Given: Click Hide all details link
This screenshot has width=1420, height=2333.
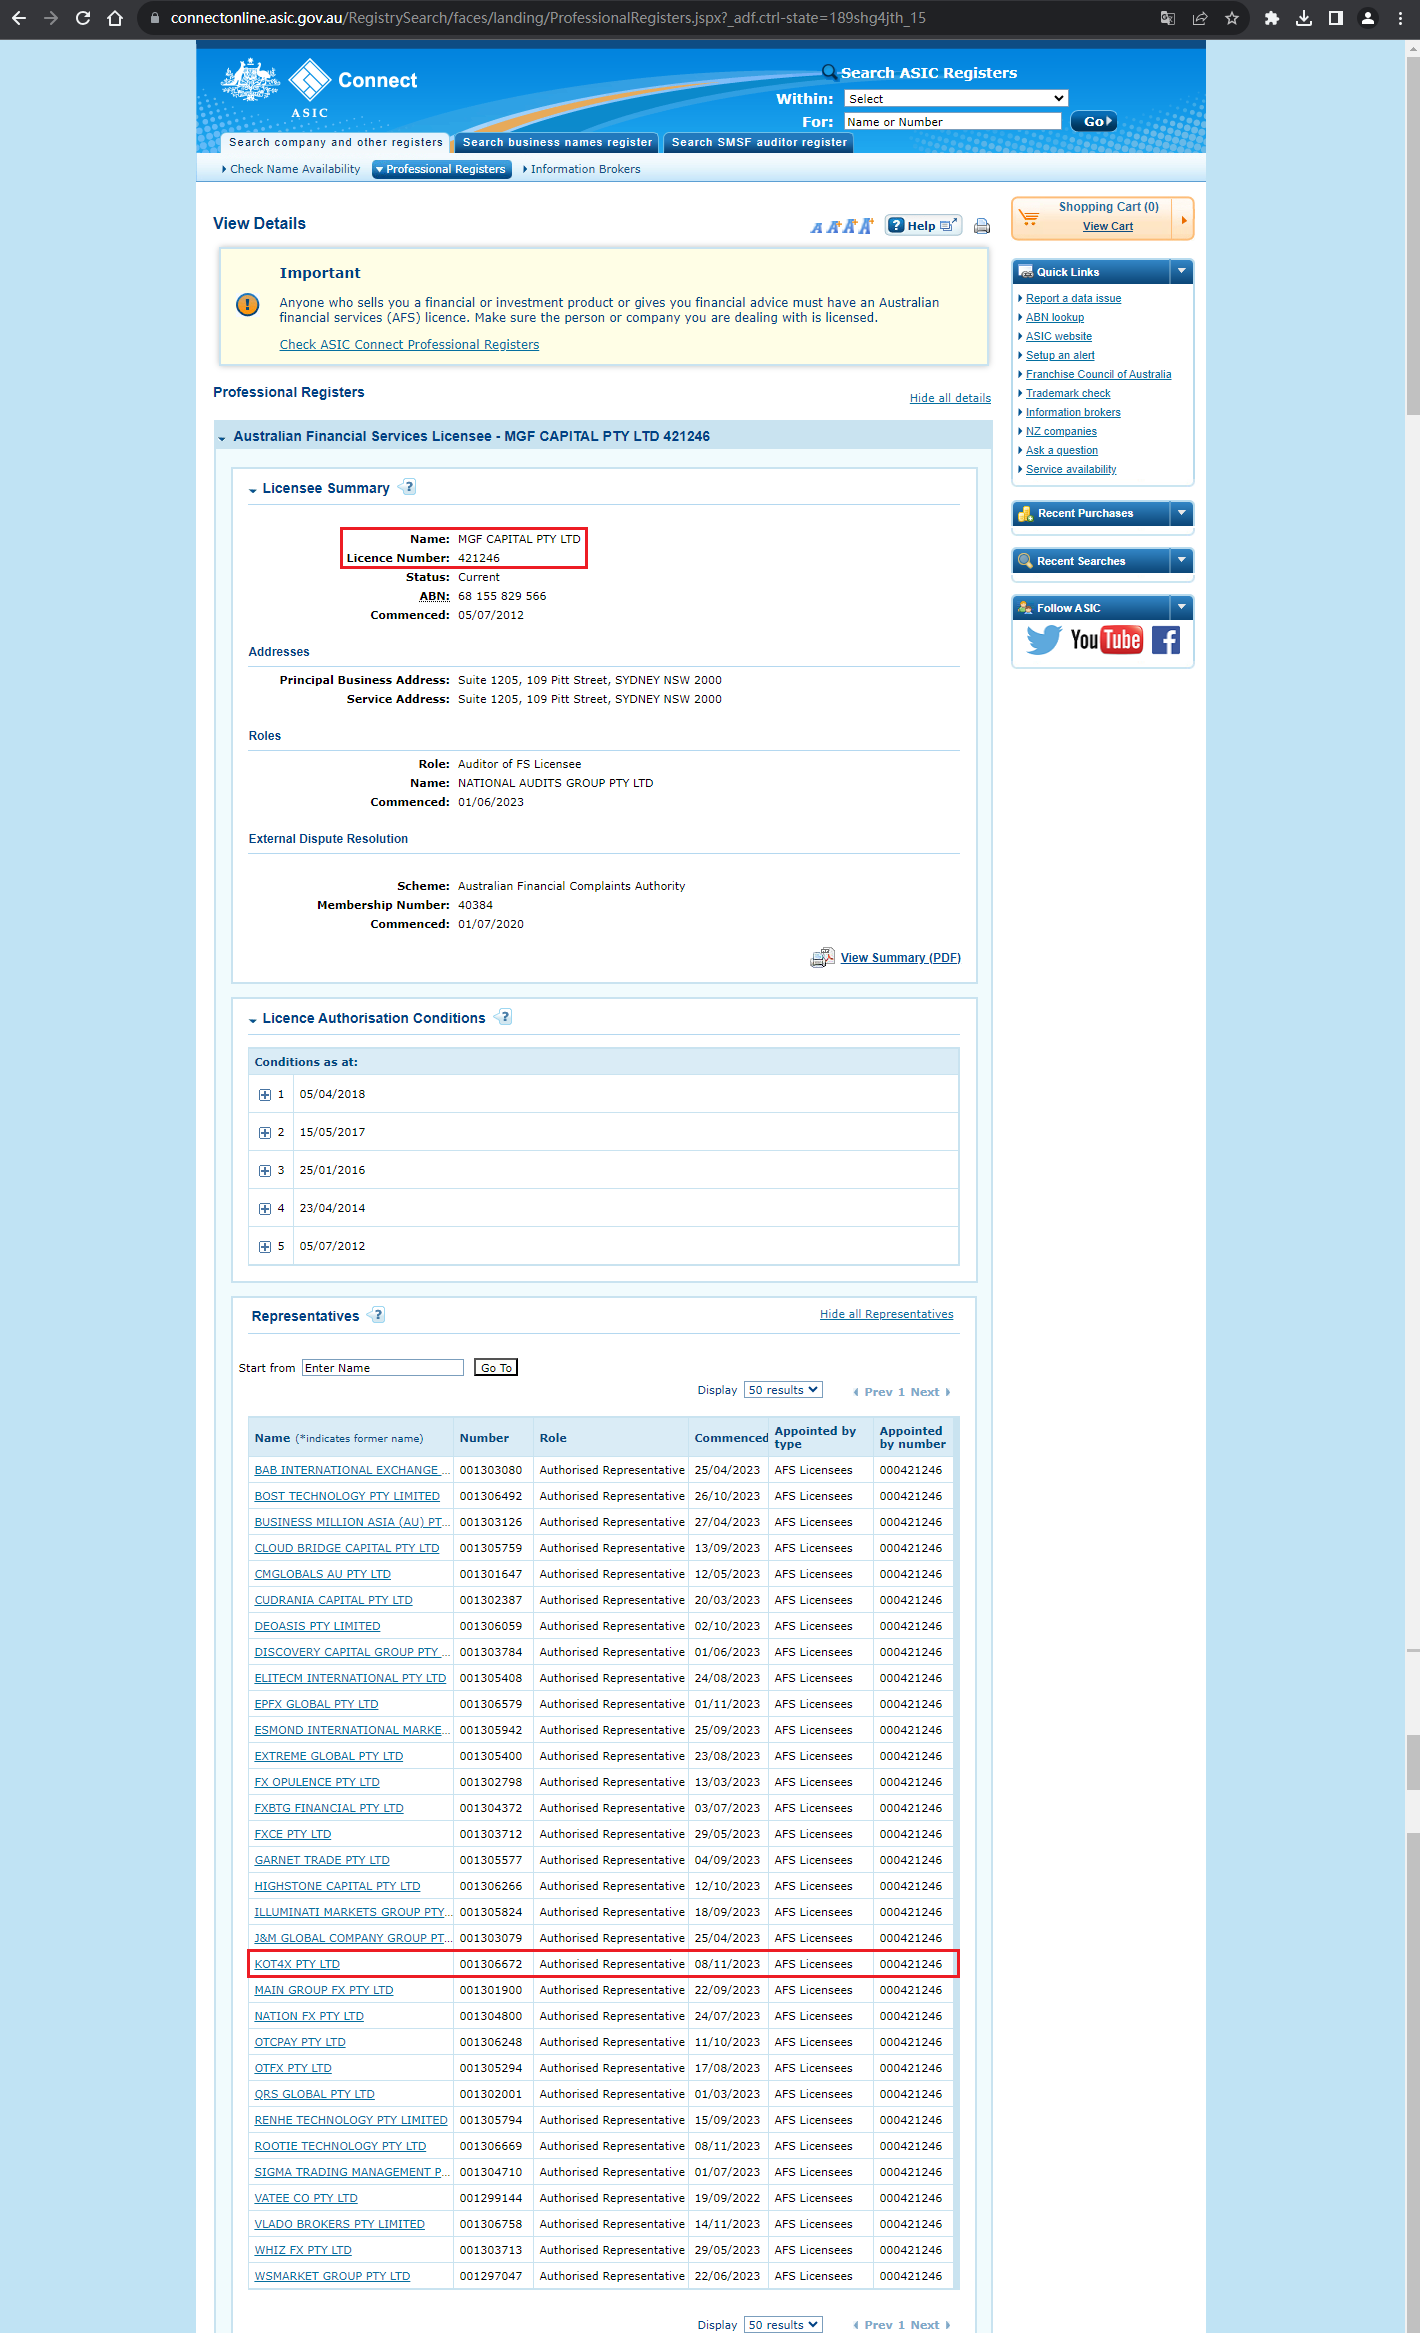Looking at the screenshot, I should pyautogui.click(x=950, y=398).
